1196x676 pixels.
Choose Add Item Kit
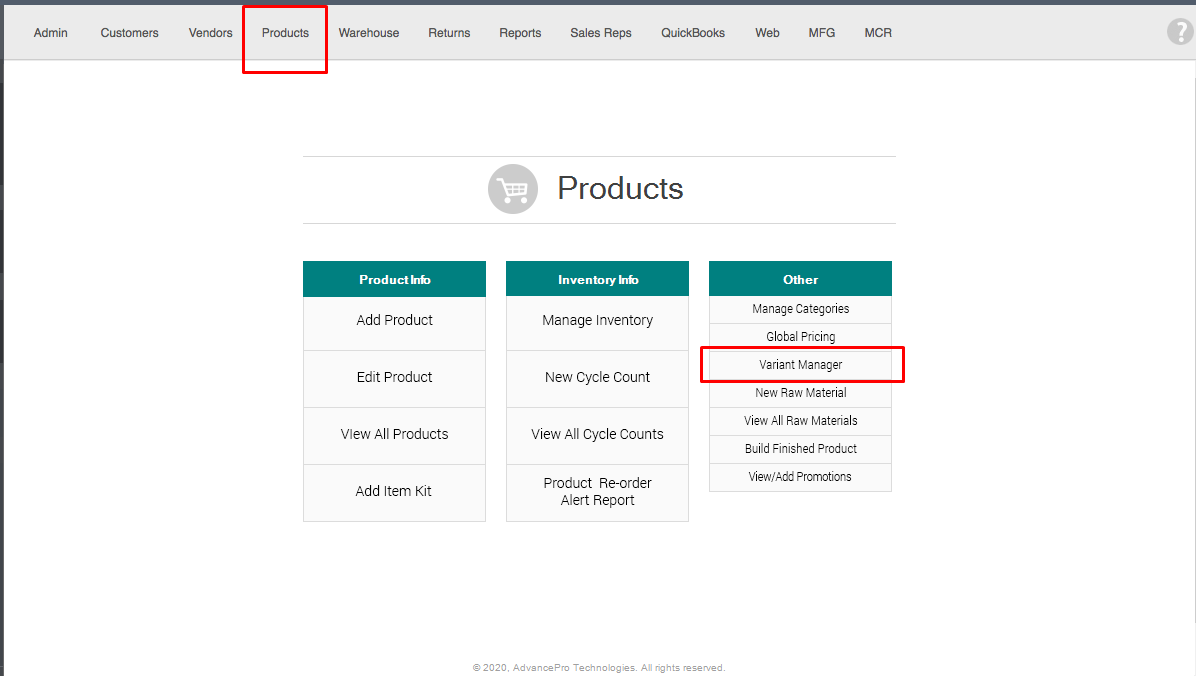(394, 492)
